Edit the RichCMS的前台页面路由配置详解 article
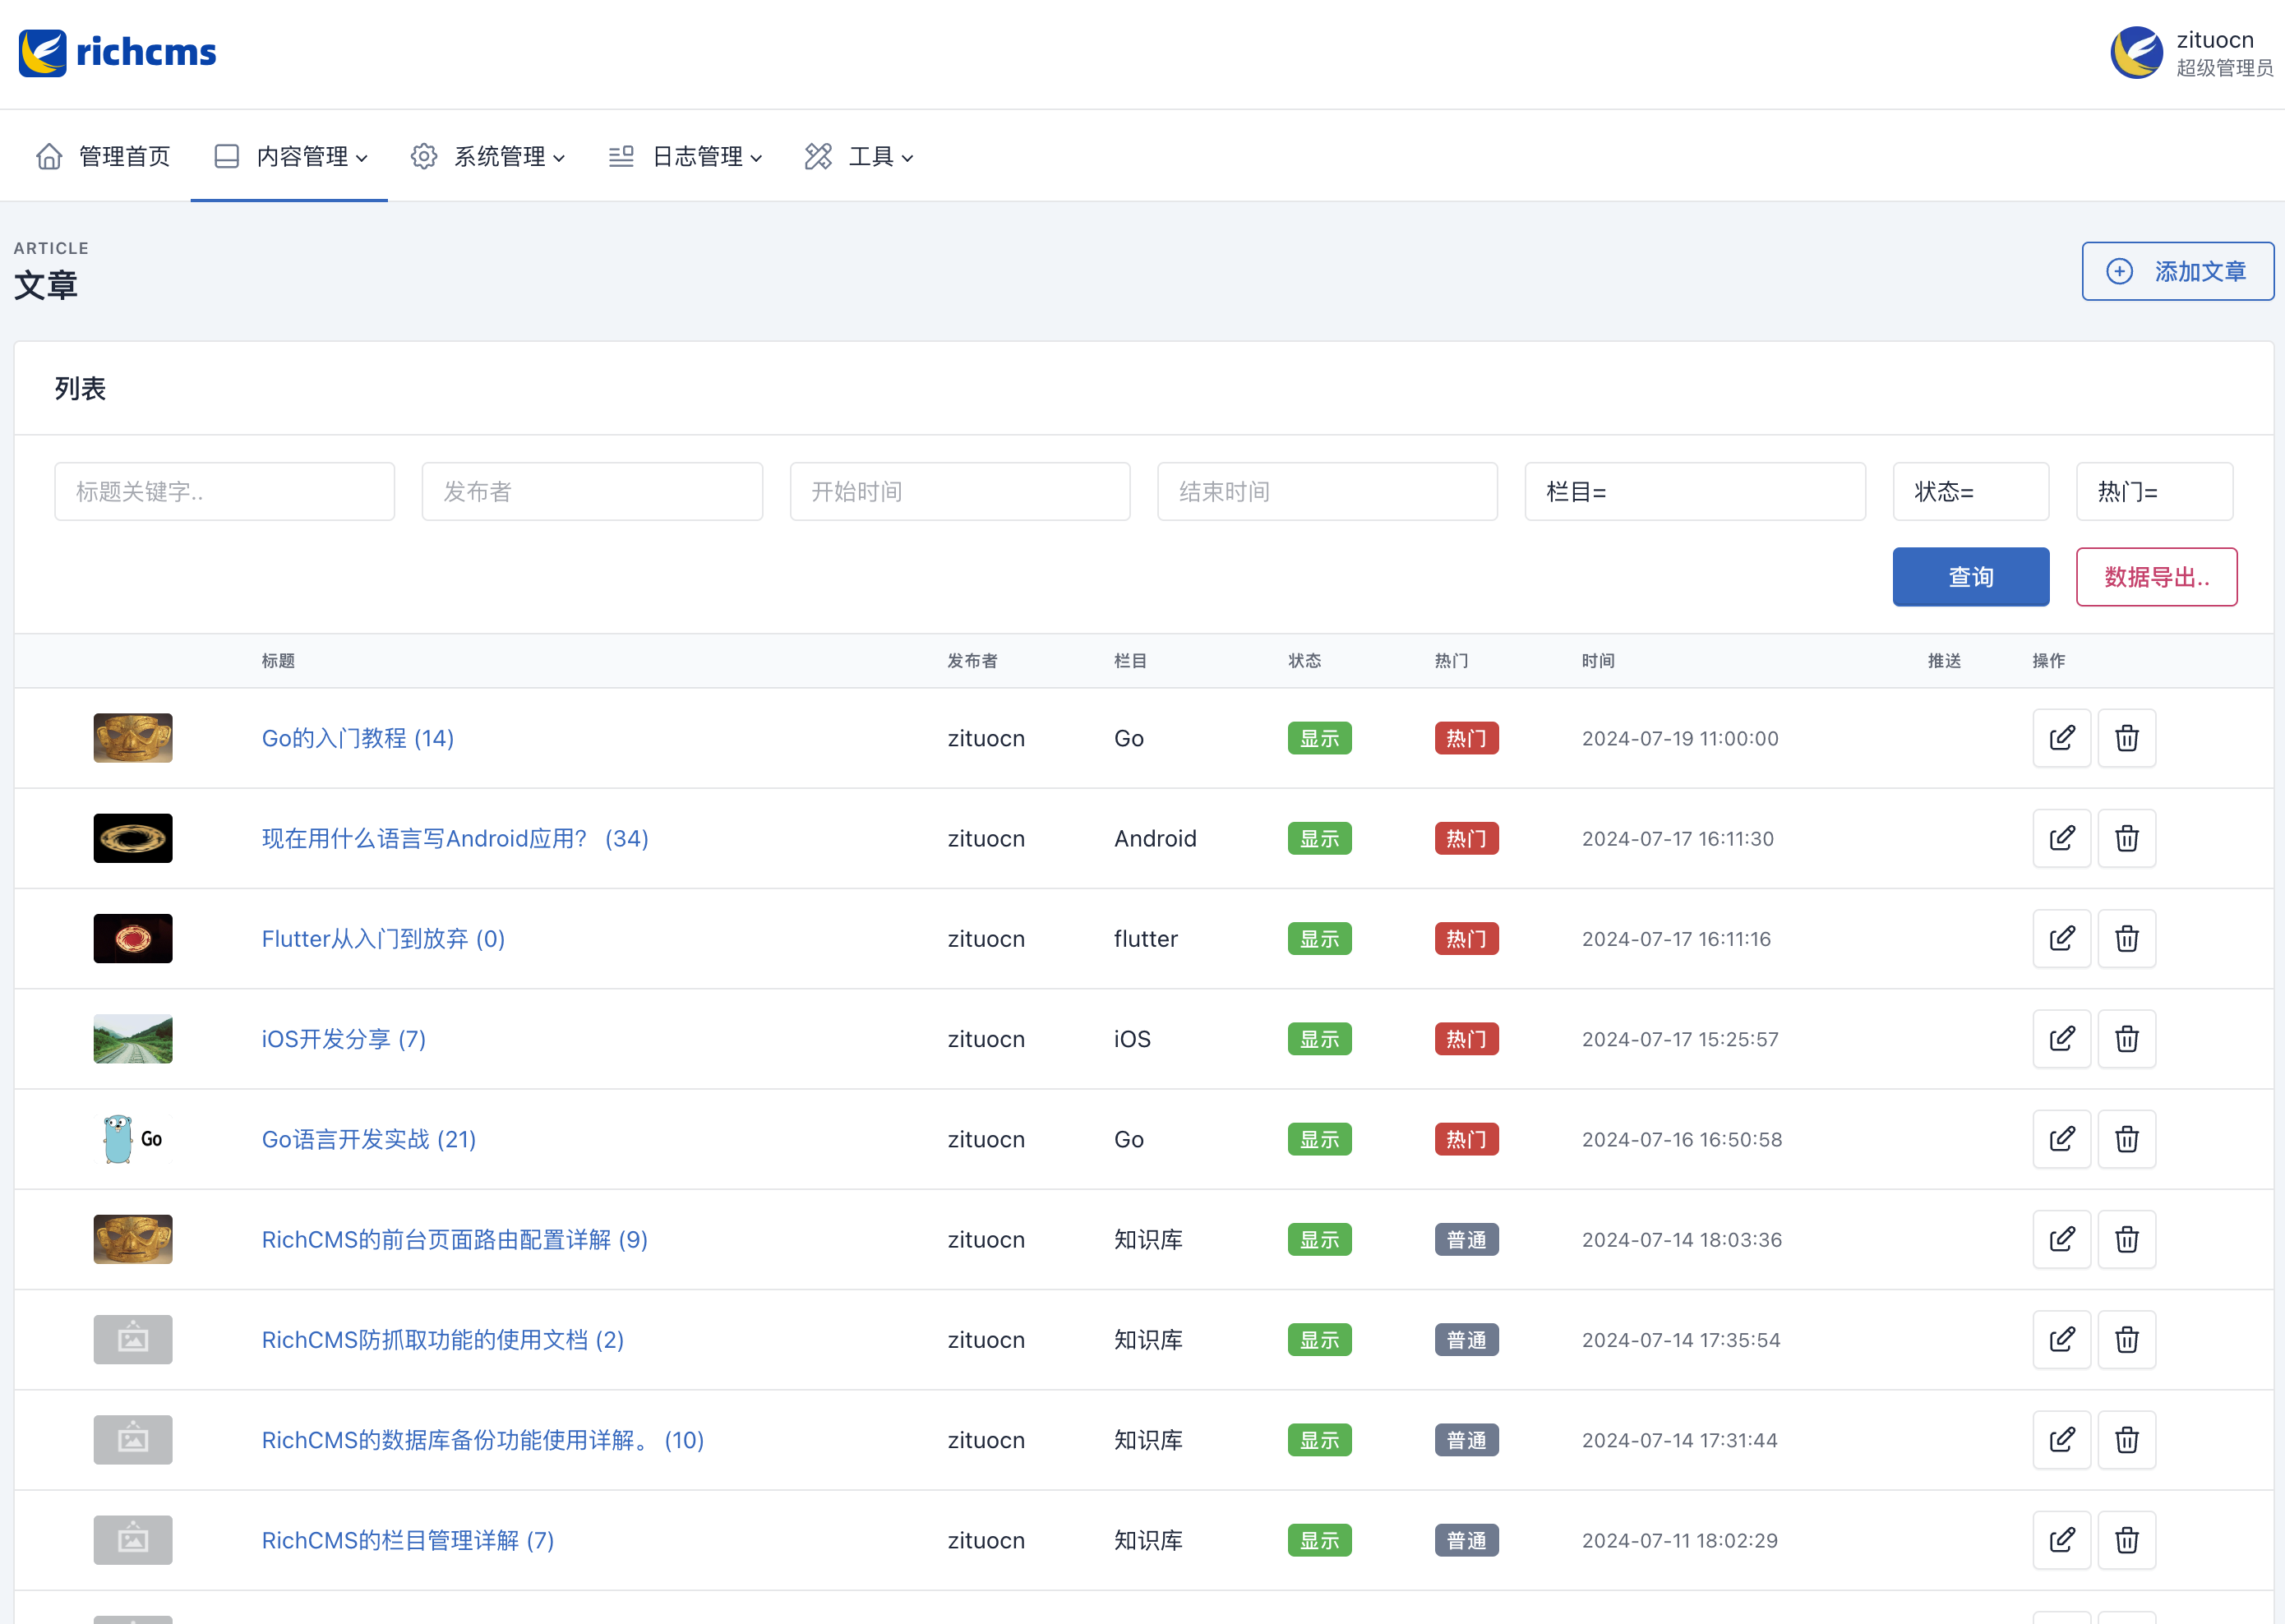This screenshot has height=1624, width=2285. point(2061,1239)
